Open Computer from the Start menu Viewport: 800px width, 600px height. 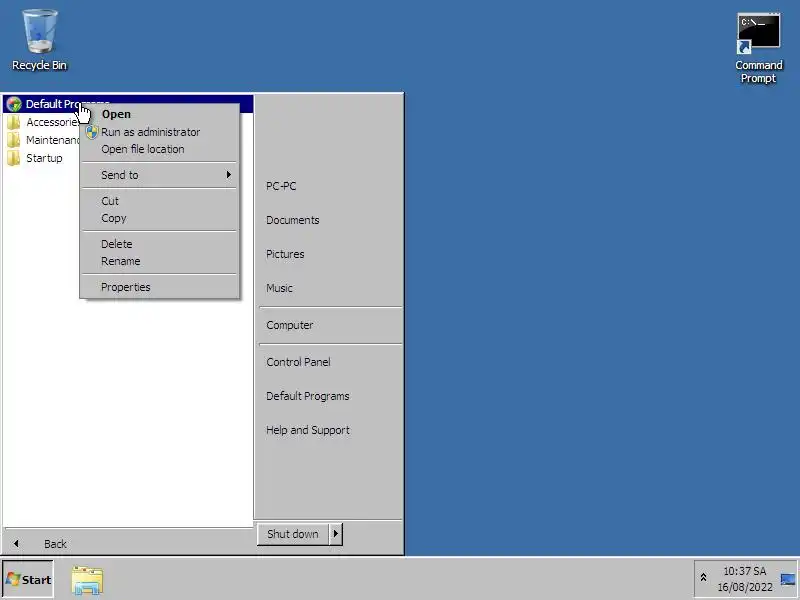coord(290,325)
